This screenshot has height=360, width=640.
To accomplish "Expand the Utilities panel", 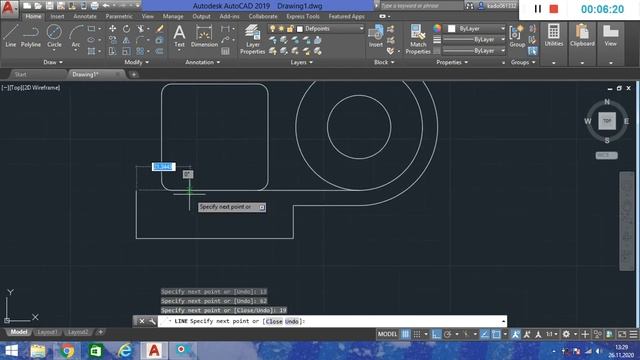I will click(x=553, y=63).
